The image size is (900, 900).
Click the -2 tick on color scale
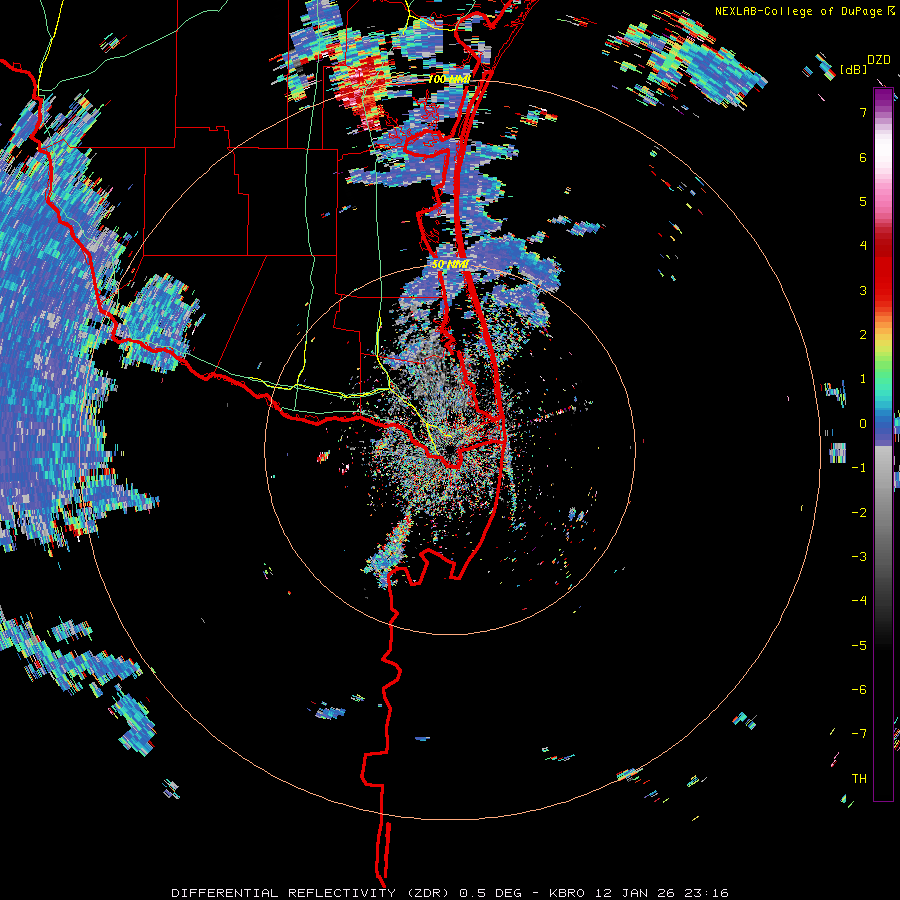pos(859,513)
